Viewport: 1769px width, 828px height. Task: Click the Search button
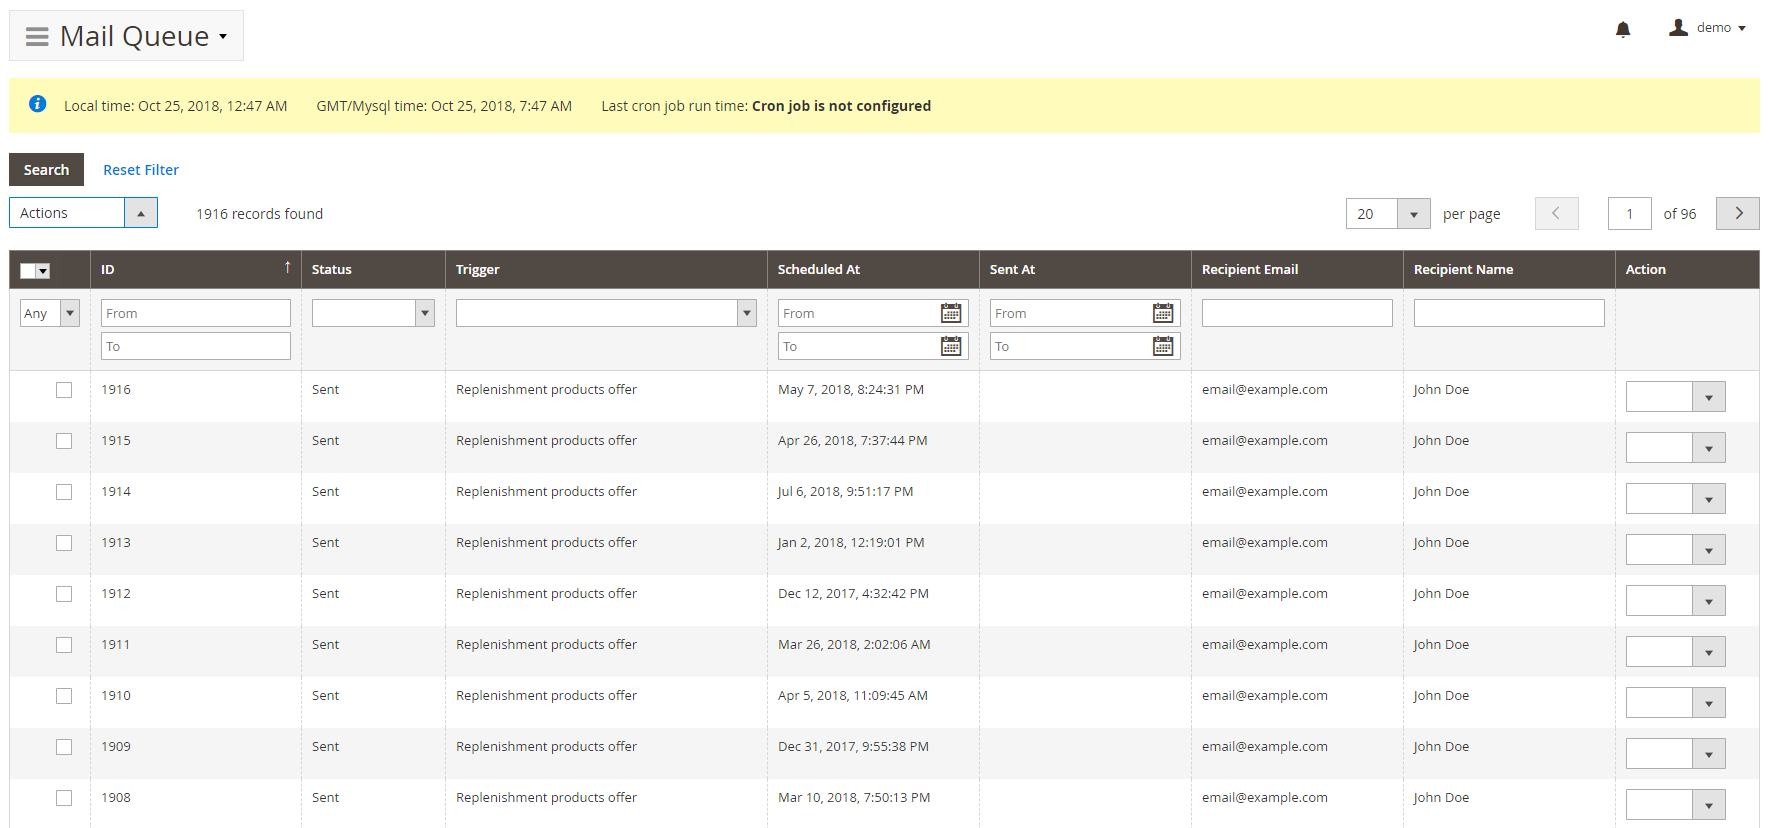pos(46,170)
